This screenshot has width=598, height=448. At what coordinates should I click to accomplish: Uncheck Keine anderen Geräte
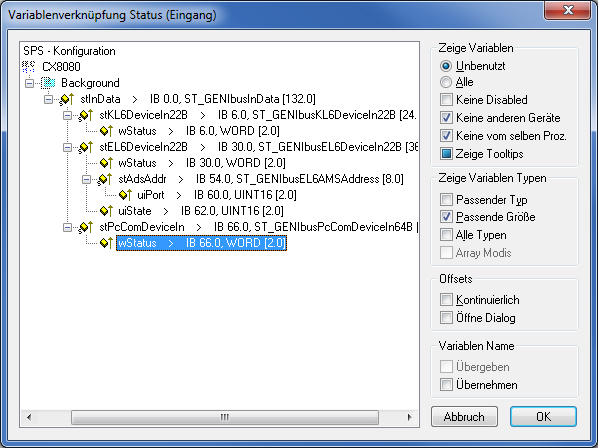coord(446,117)
